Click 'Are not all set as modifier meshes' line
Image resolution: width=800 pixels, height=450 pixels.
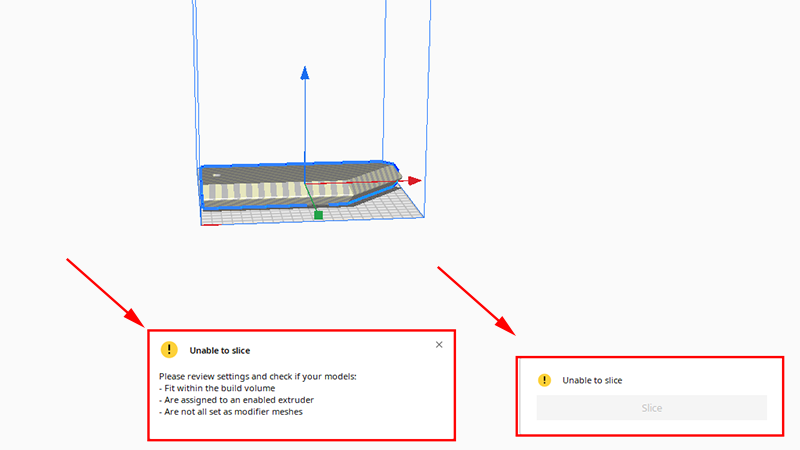click(x=233, y=412)
